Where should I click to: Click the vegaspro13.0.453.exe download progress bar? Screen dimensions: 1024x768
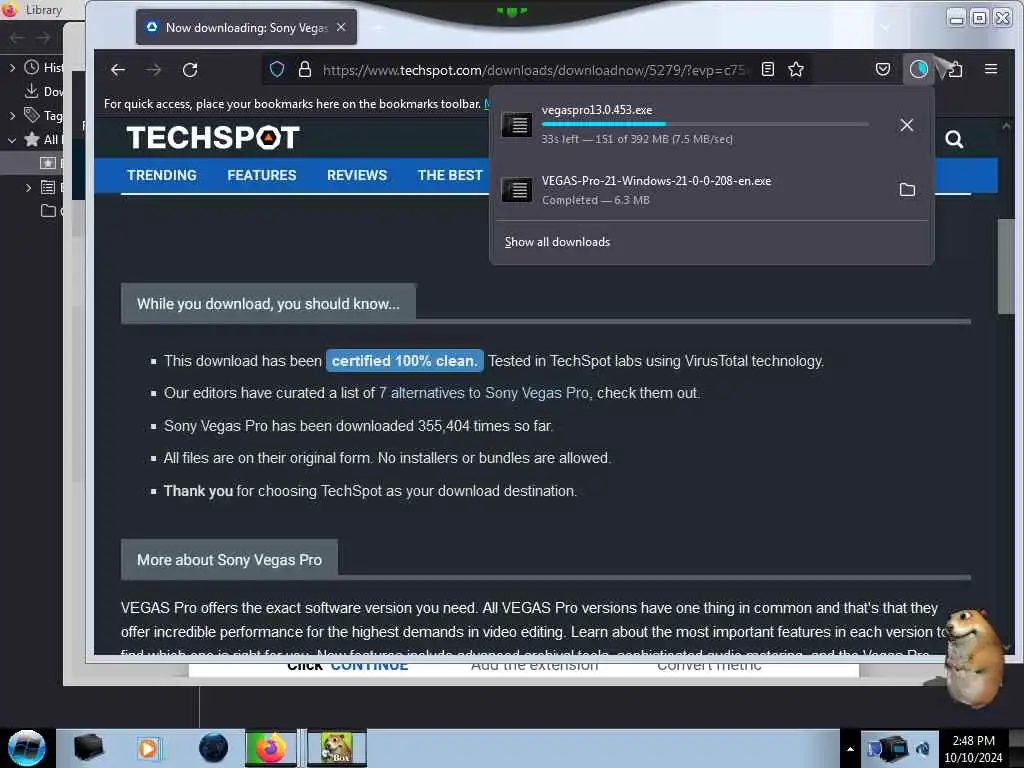705,123
